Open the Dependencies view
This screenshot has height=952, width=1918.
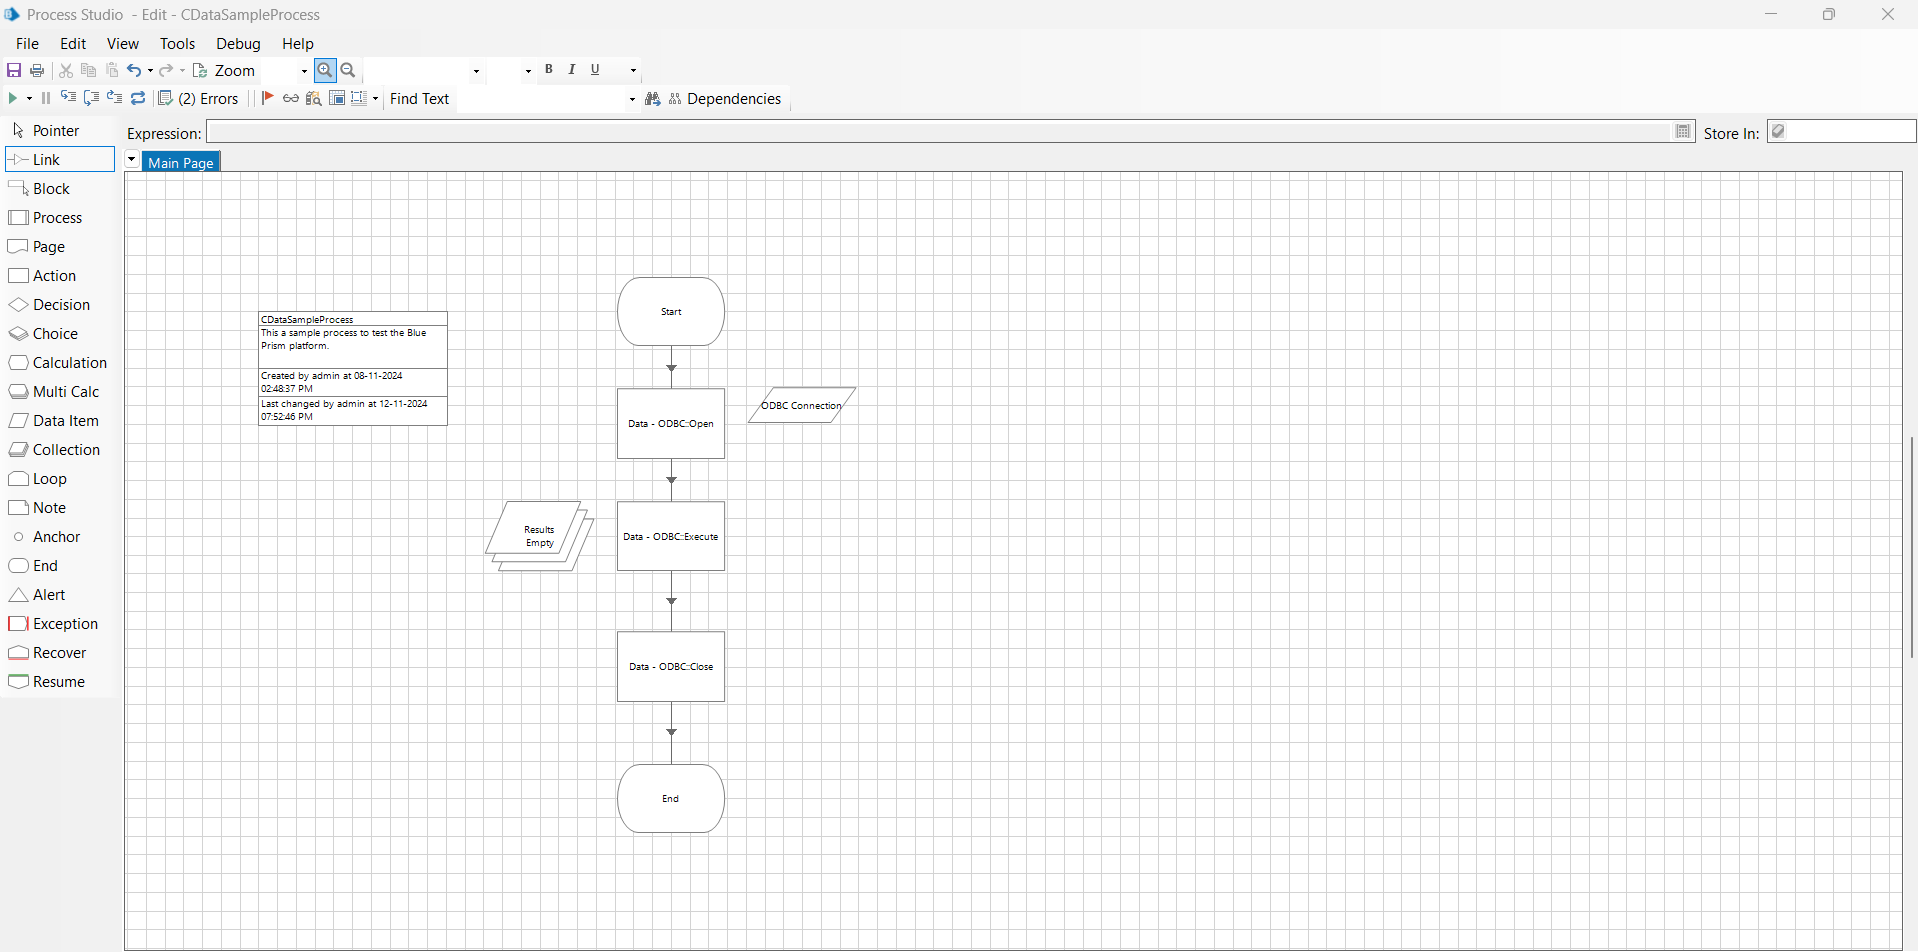(x=725, y=98)
